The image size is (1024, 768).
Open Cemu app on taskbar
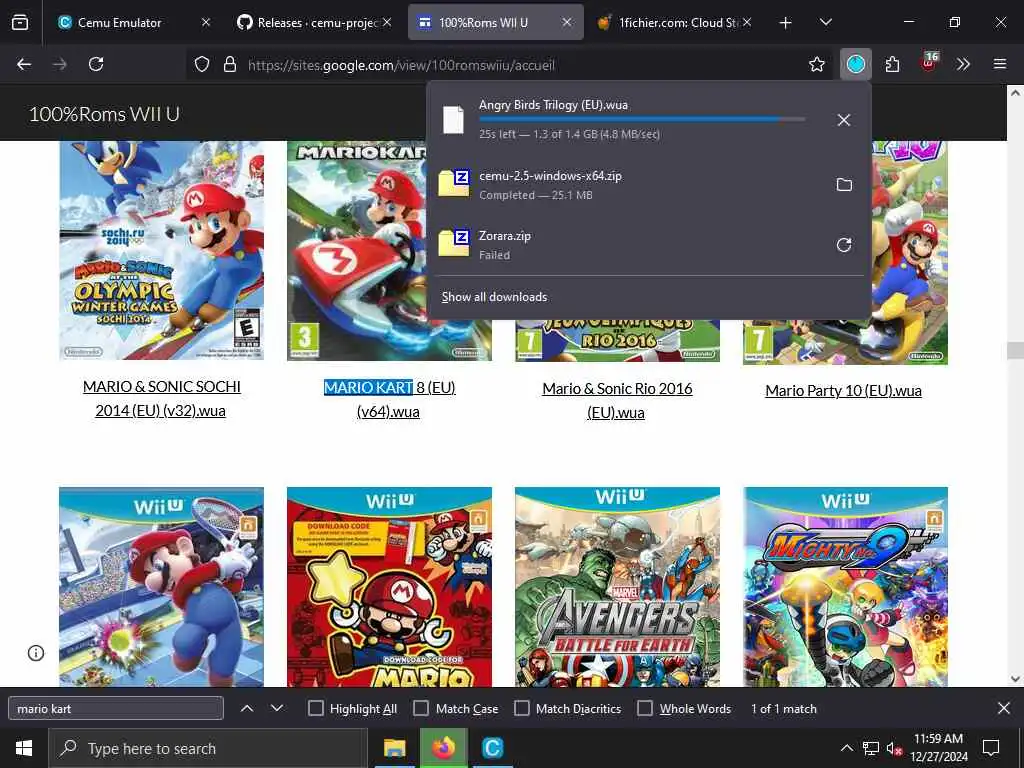tap(492, 748)
